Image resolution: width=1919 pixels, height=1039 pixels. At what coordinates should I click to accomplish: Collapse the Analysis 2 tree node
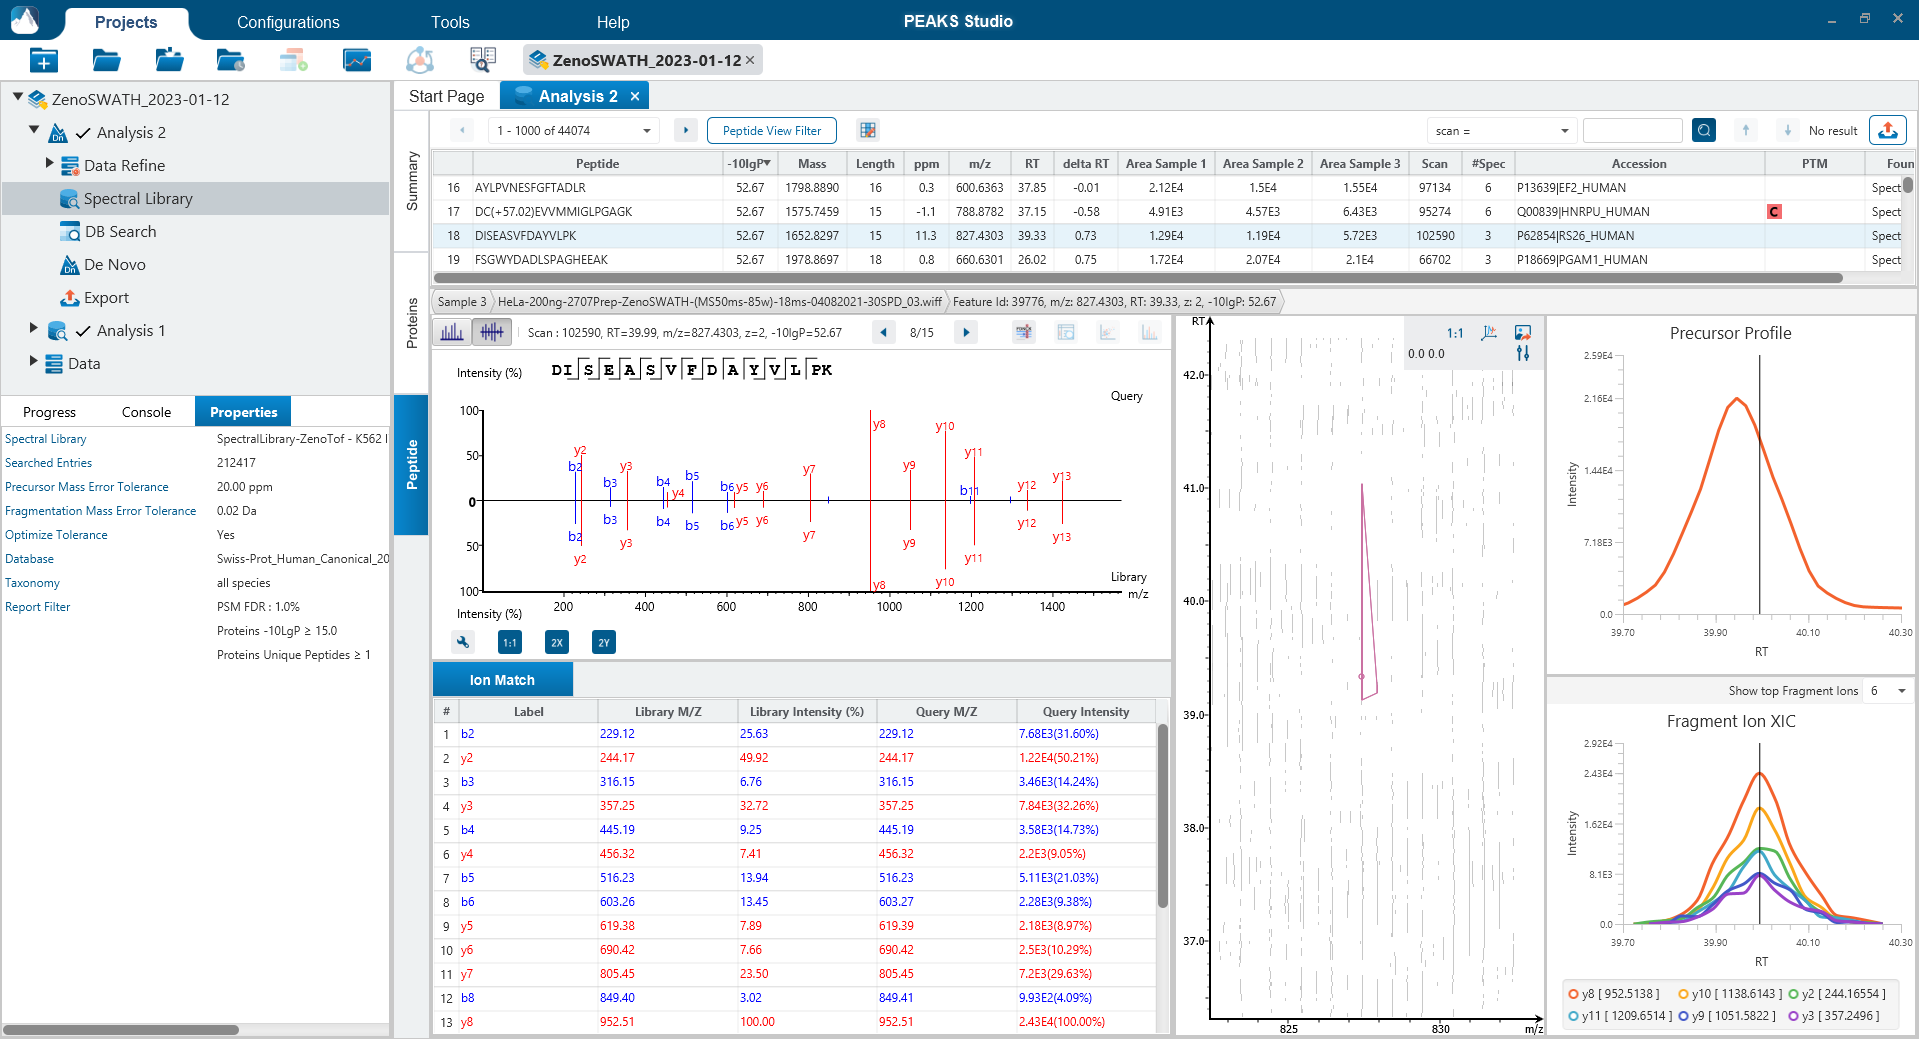(34, 130)
